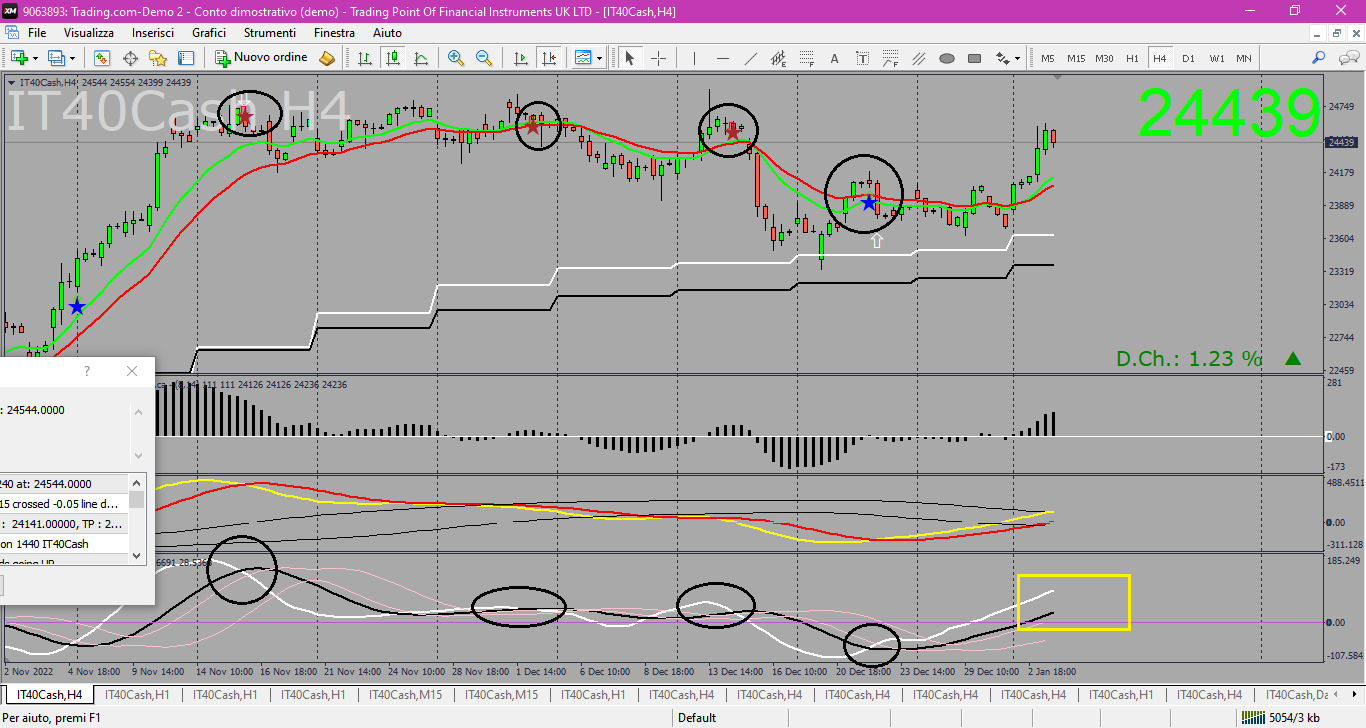Select the text A tool

834,58
